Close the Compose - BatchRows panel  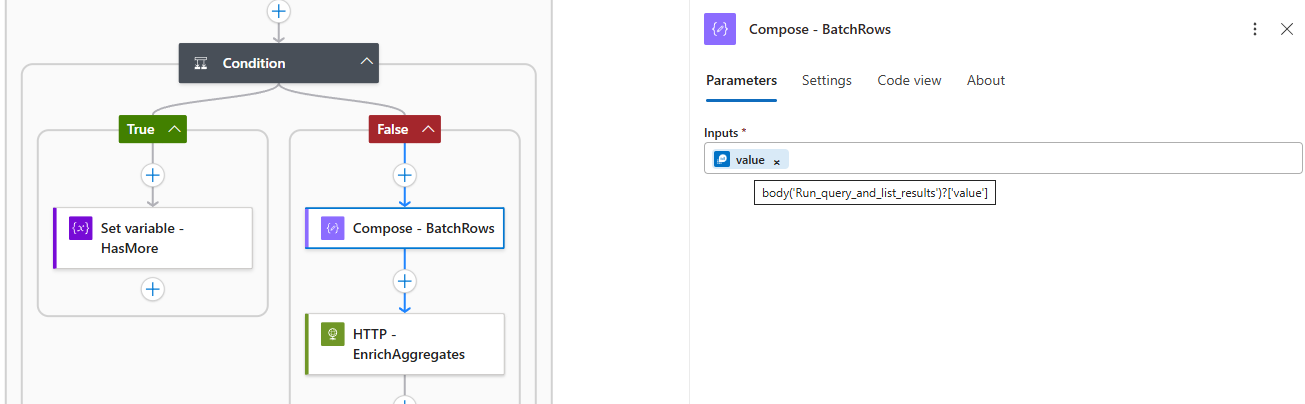pyautogui.click(x=1287, y=29)
